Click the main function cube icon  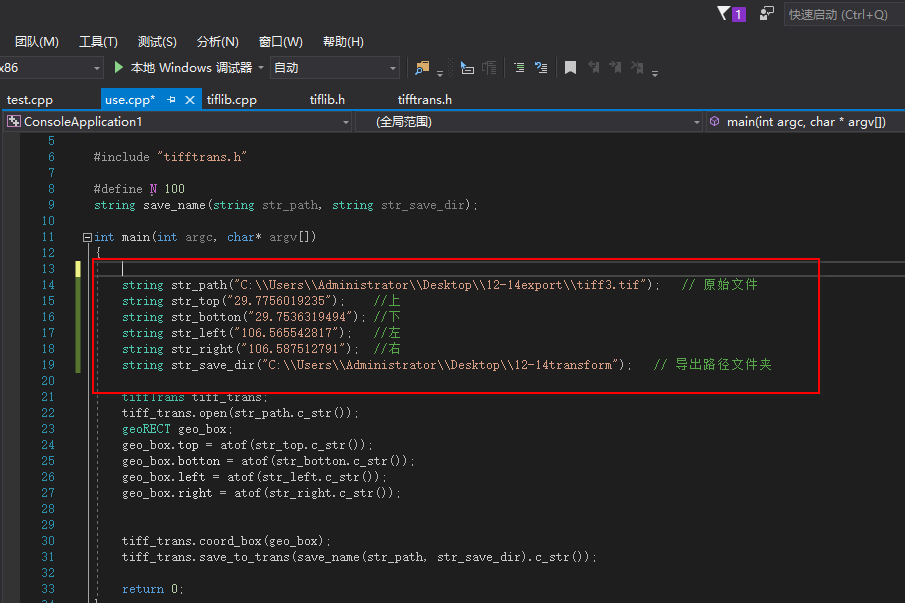point(715,122)
